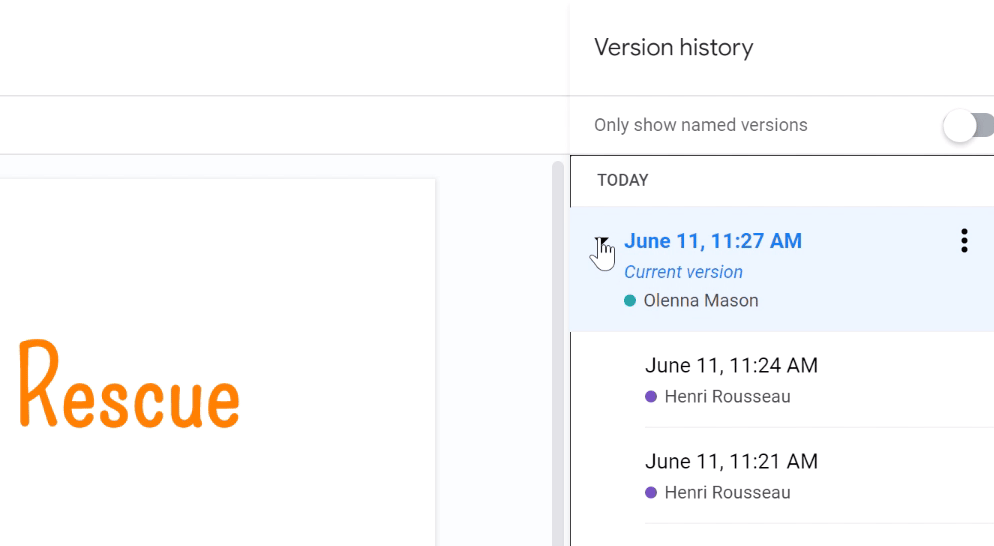Select the June 11, 11:21 AM version

point(731,462)
